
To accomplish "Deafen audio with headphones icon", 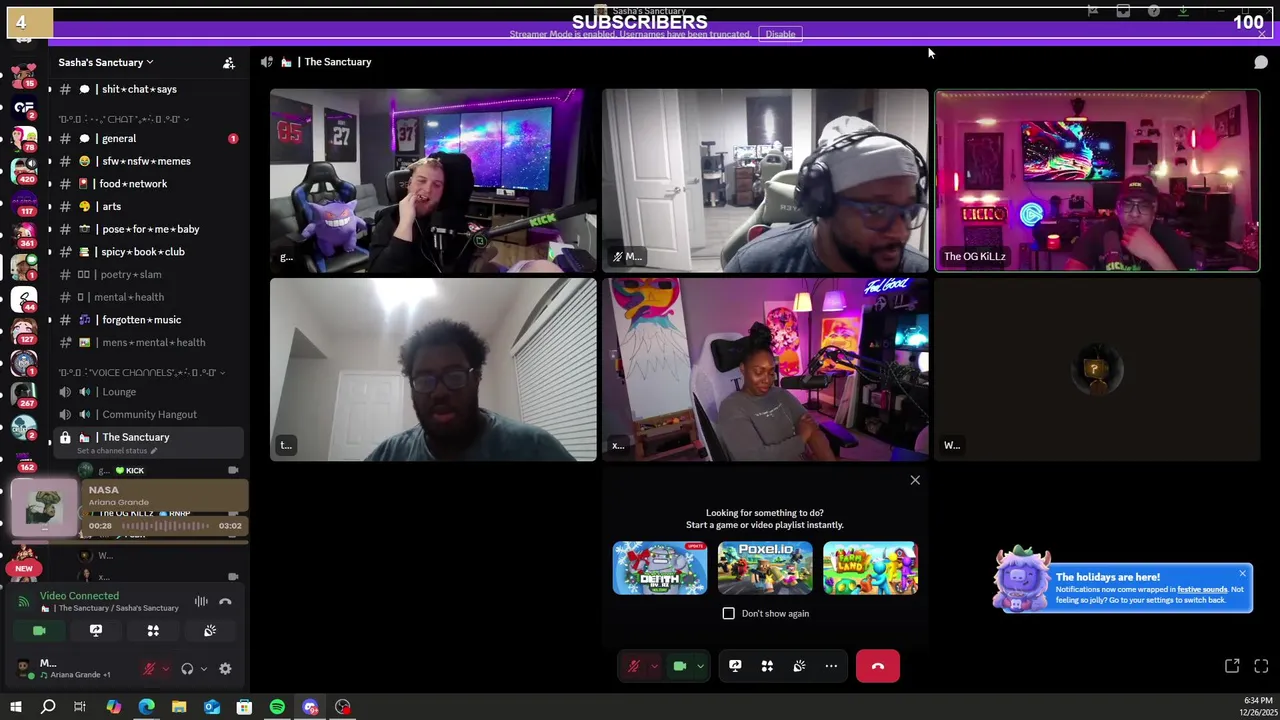I will (187, 669).
